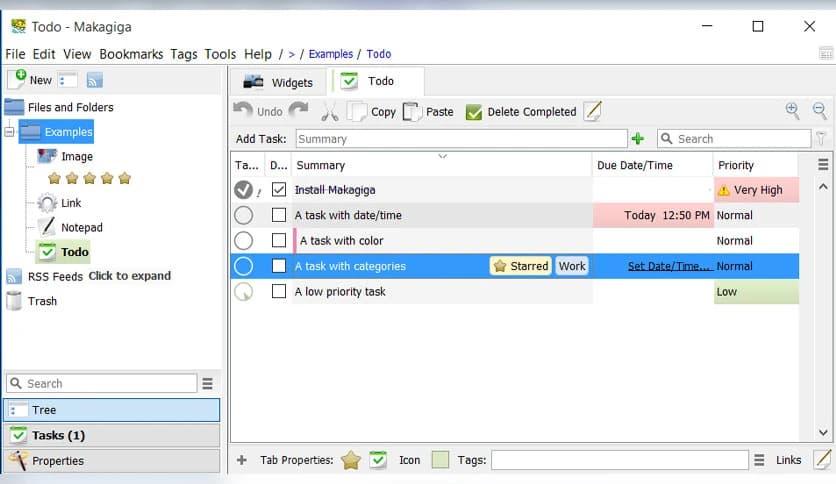The height and width of the screenshot is (484, 836).
Task: Click the filter funnel icon next to task search
Action: tap(822, 139)
